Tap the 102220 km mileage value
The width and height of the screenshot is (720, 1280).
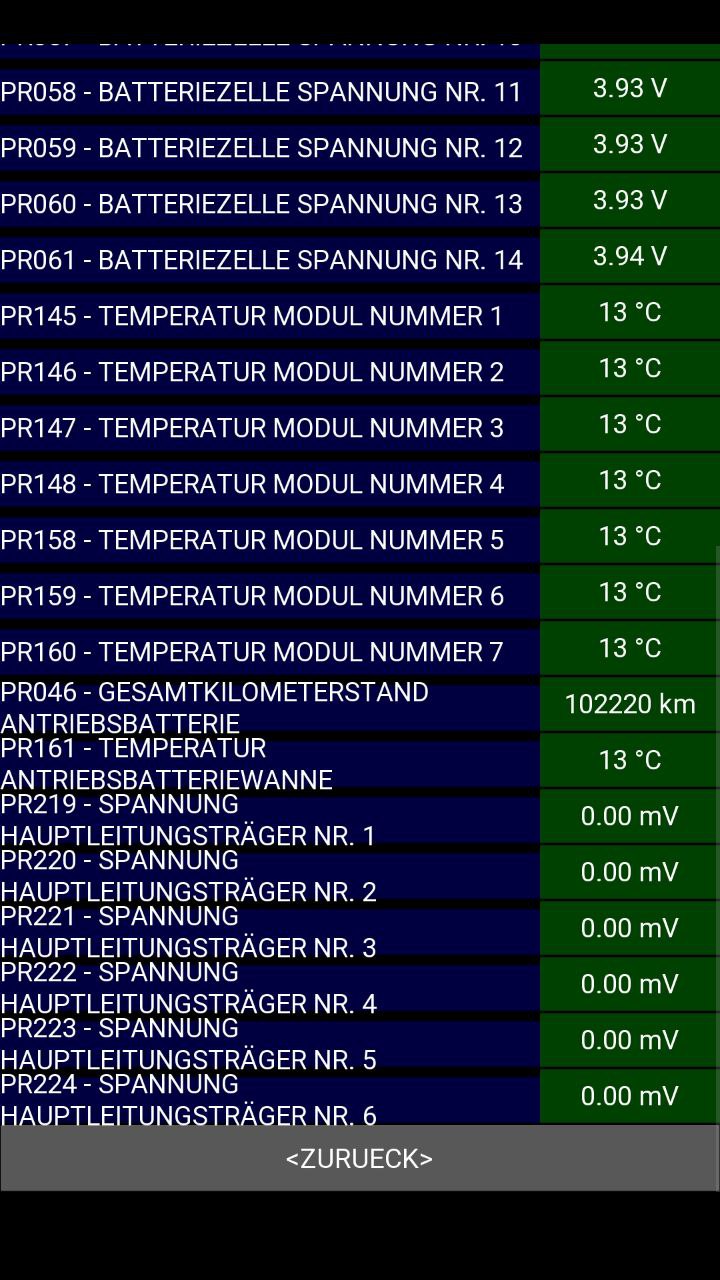pos(629,704)
